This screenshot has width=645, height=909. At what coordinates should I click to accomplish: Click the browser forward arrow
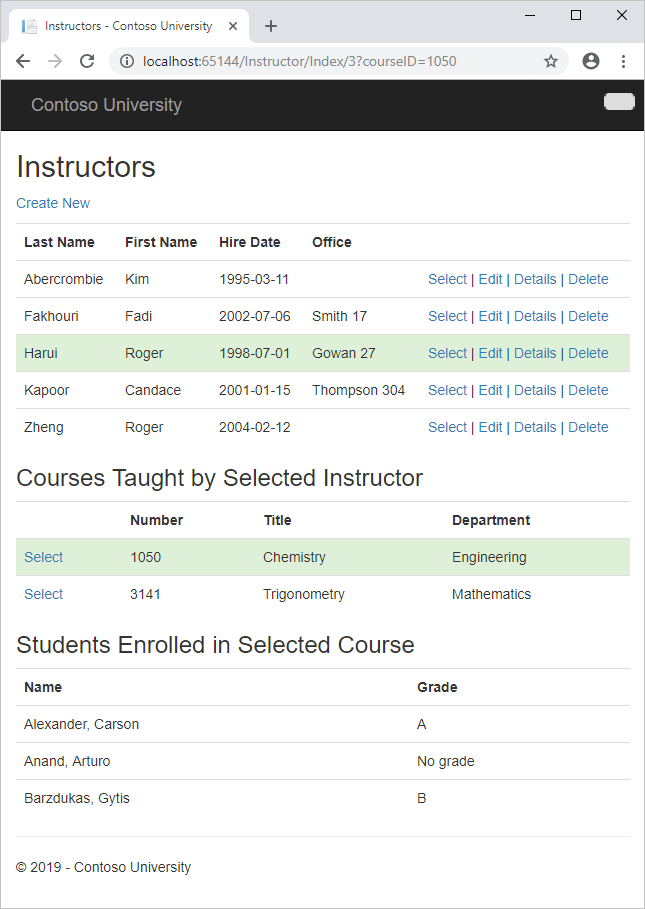55,61
